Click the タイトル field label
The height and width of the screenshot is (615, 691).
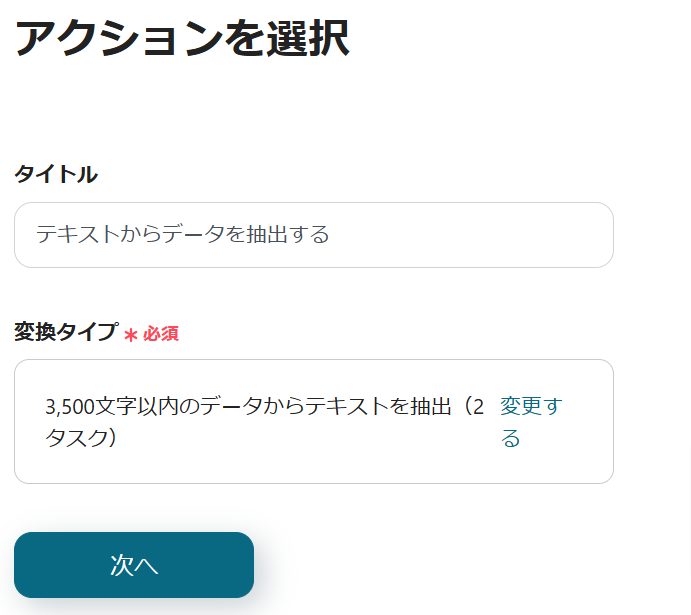(x=56, y=174)
